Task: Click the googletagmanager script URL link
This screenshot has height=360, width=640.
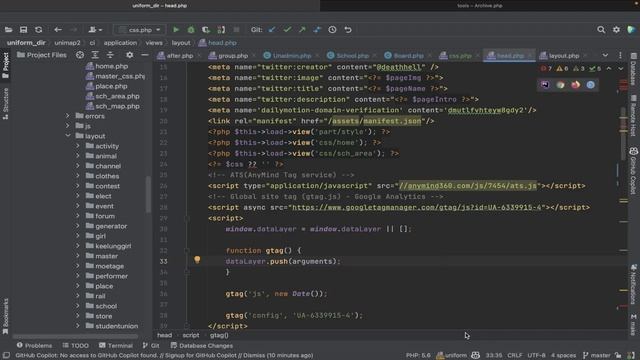Action: [418, 207]
